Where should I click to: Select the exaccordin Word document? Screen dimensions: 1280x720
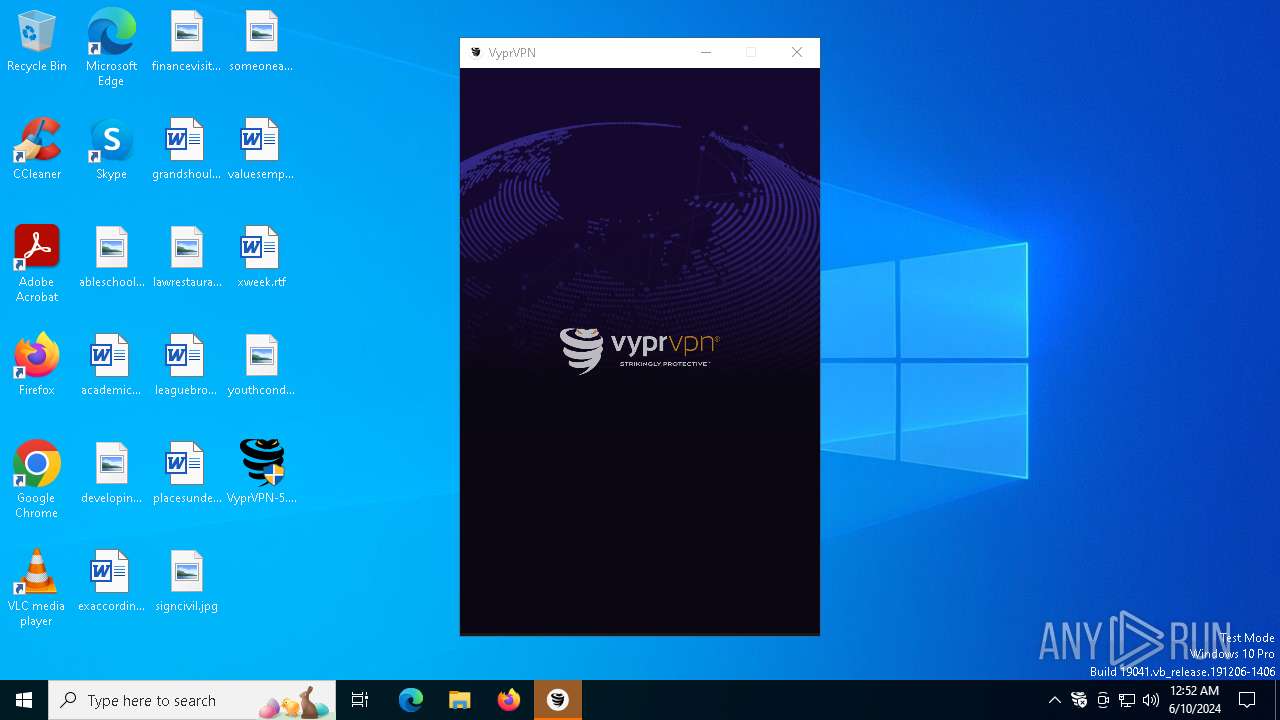tap(111, 582)
